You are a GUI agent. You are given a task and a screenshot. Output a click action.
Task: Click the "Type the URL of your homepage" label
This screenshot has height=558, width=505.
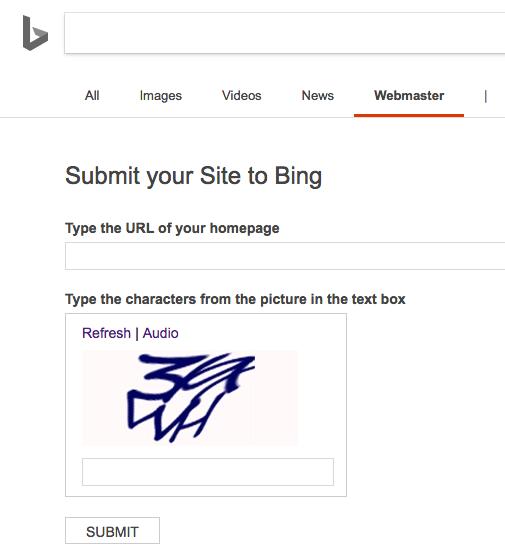tap(172, 228)
